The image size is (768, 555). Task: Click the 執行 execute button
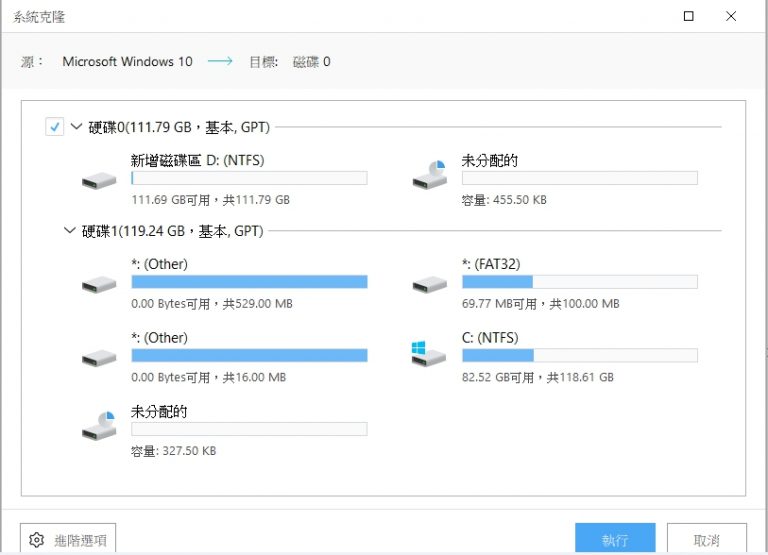(x=615, y=539)
